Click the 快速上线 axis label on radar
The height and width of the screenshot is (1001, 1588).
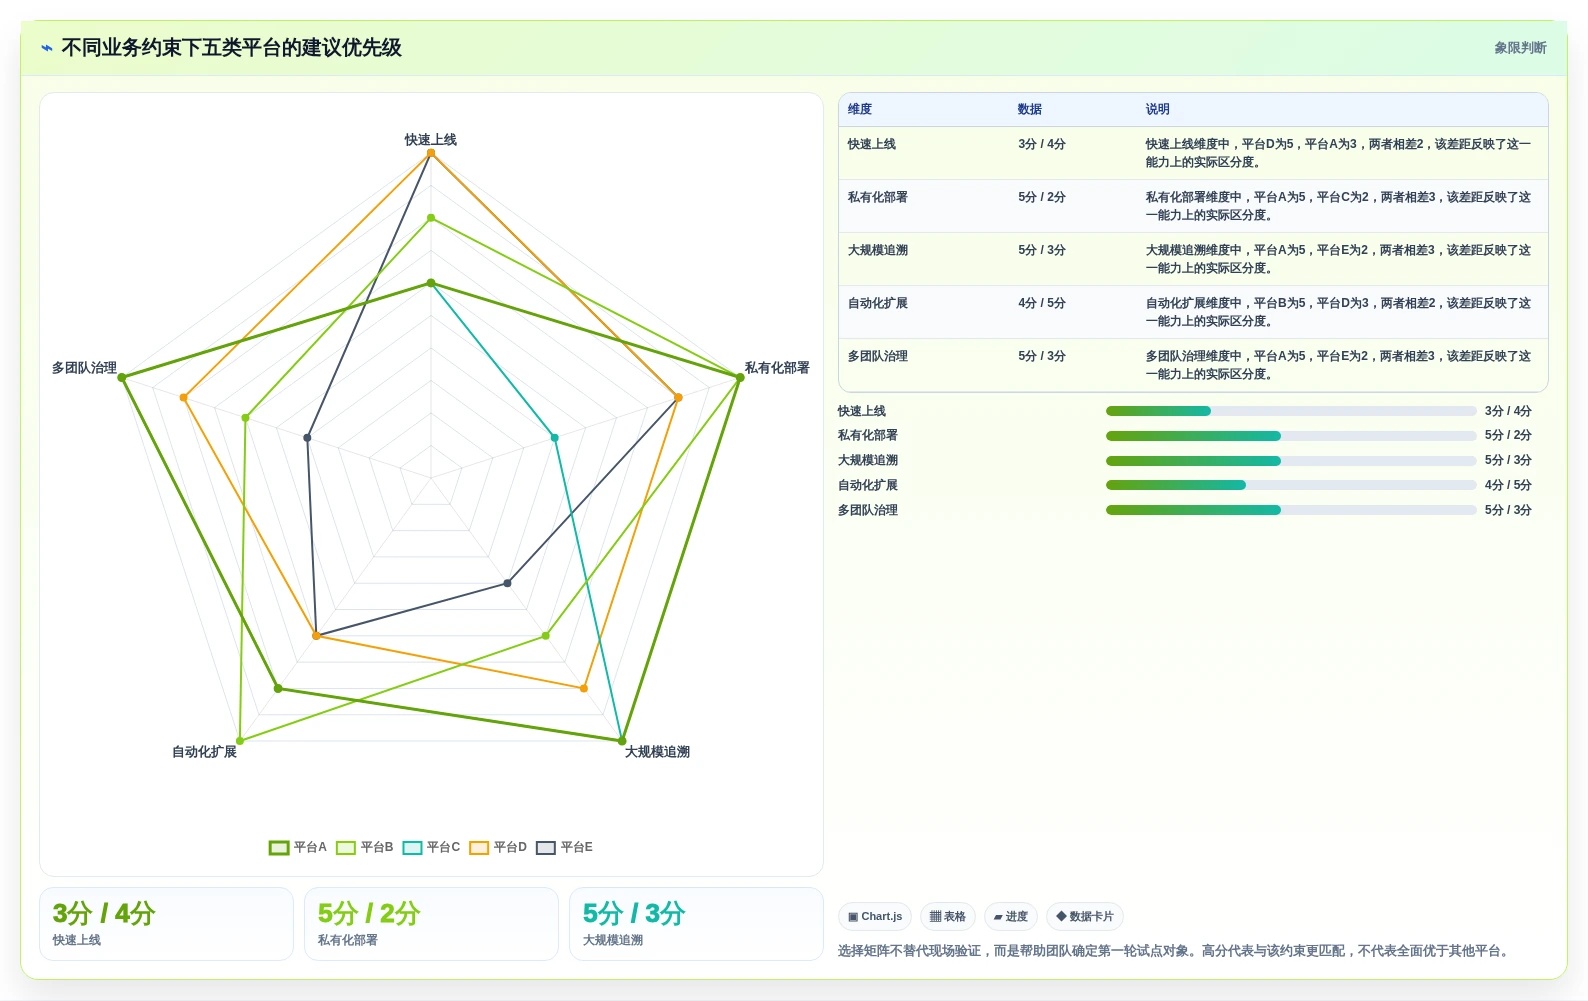tap(431, 140)
